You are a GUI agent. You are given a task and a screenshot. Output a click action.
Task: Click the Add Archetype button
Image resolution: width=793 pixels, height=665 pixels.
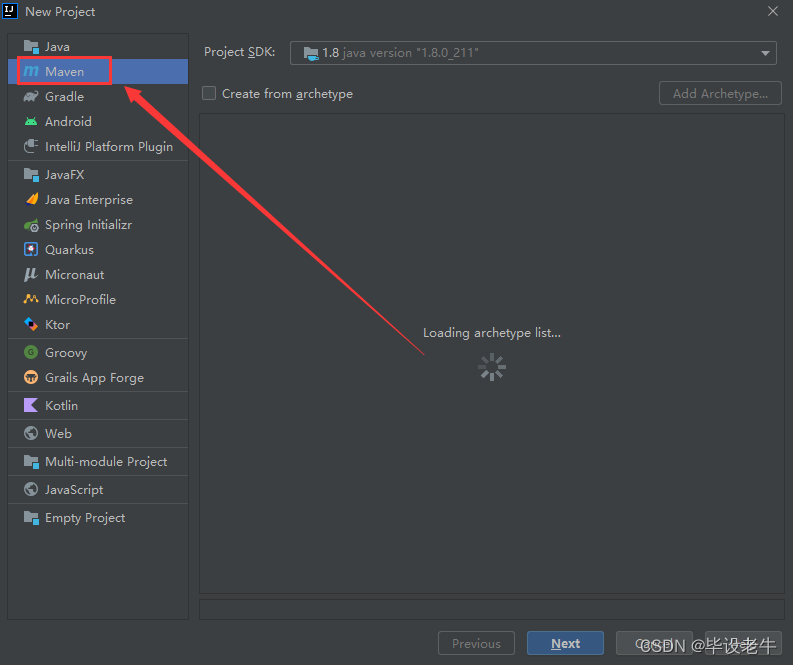720,94
